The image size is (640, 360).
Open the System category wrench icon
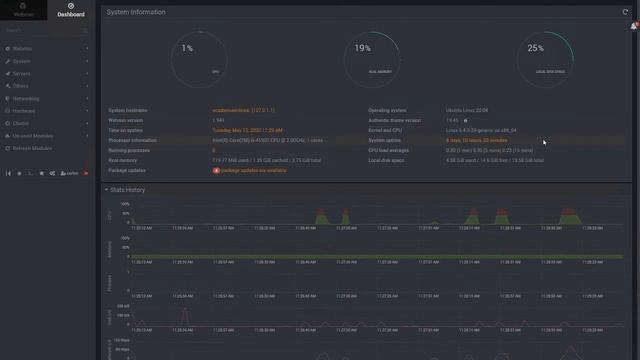[x=7, y=61]
